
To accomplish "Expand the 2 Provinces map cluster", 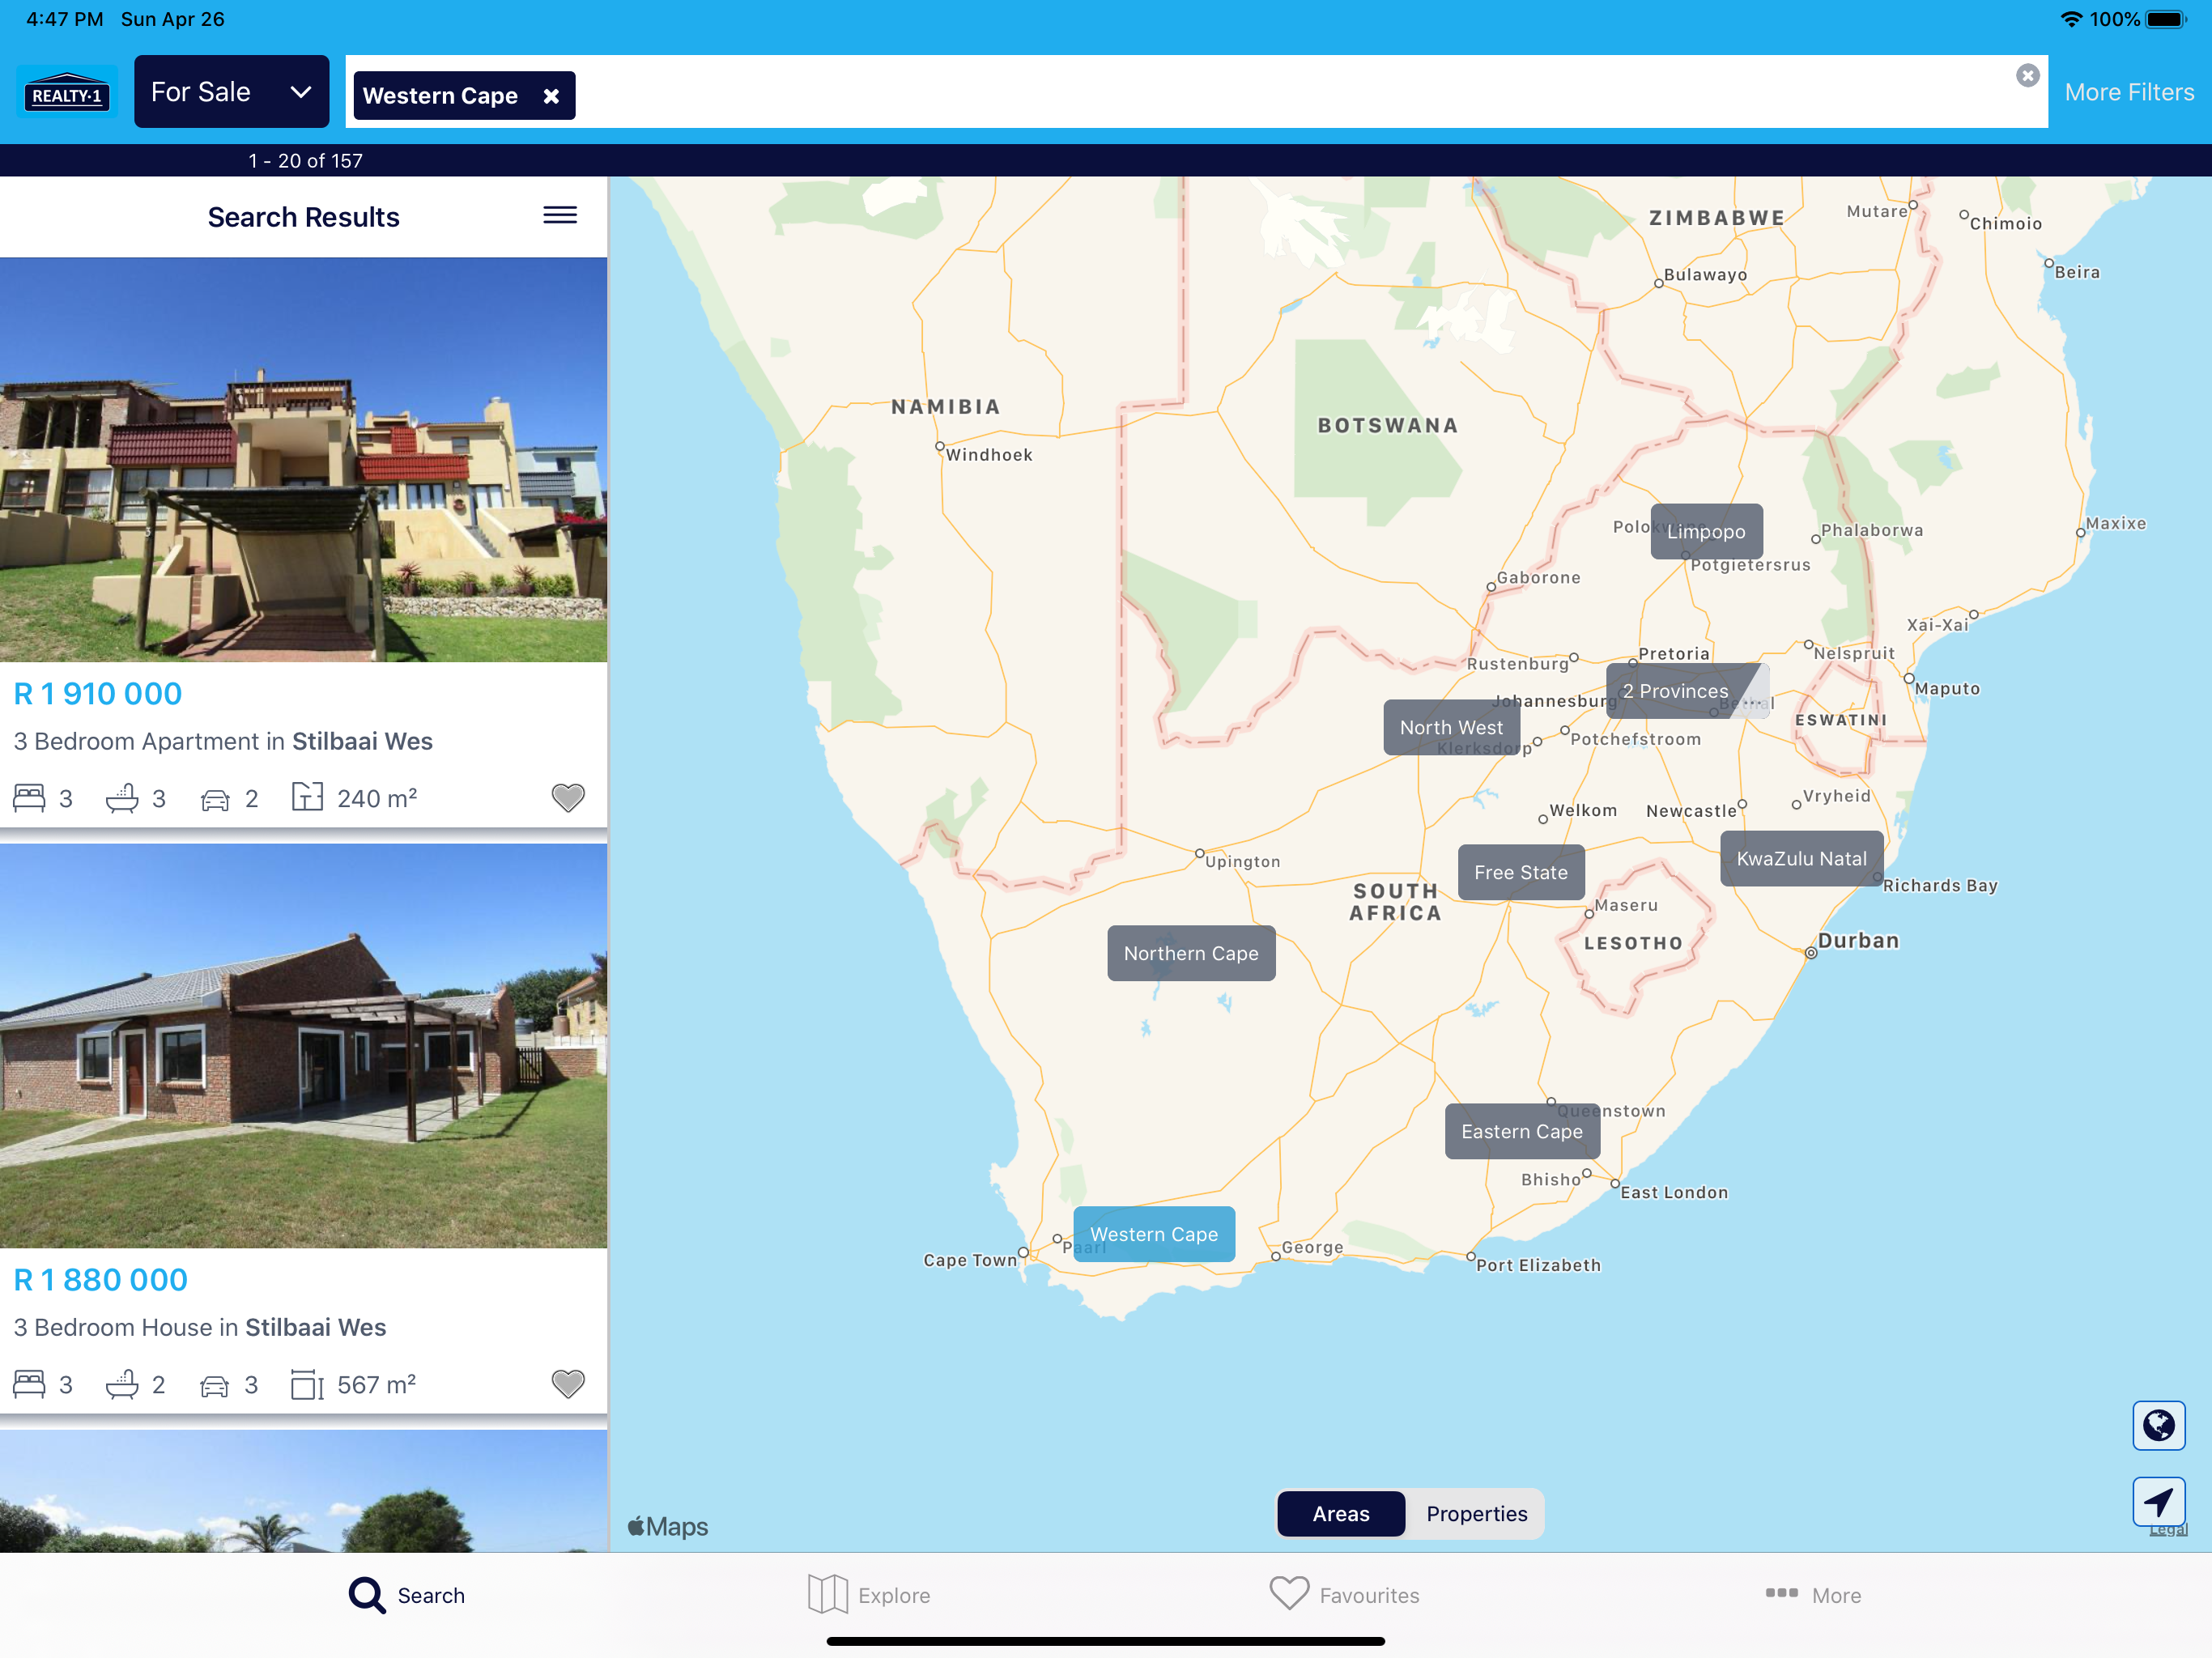I will [1675, 691].
